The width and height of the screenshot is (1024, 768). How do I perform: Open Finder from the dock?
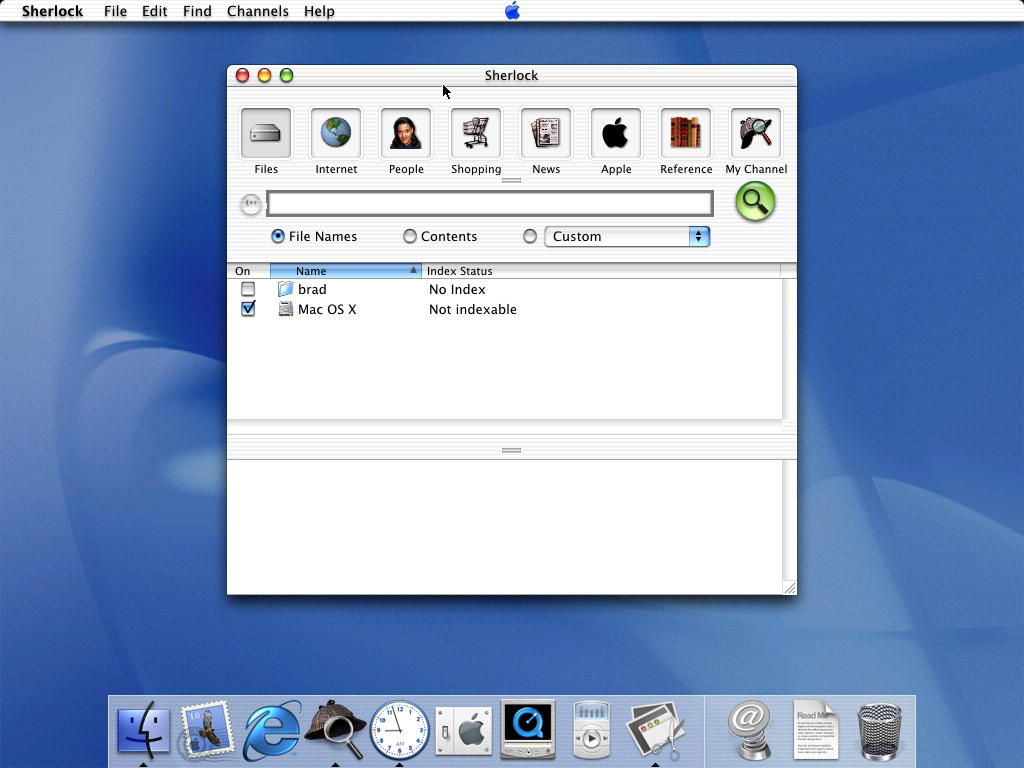(144, 730)
